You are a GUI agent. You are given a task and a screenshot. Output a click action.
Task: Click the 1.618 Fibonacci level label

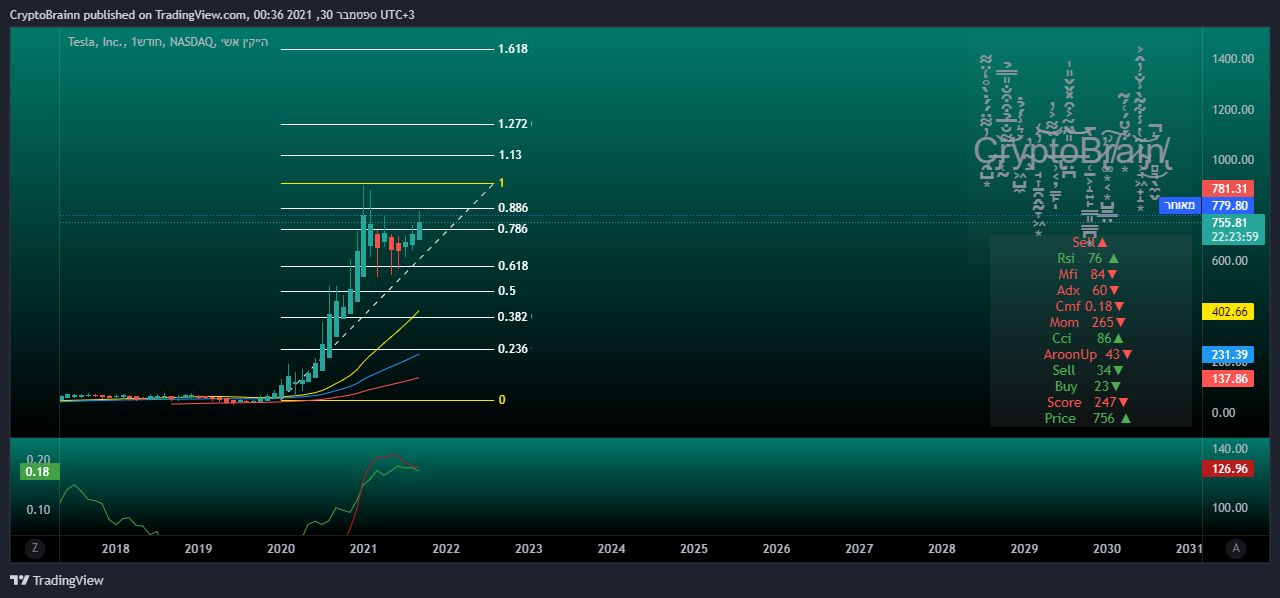pyautogui.click(x=512, y=49)
